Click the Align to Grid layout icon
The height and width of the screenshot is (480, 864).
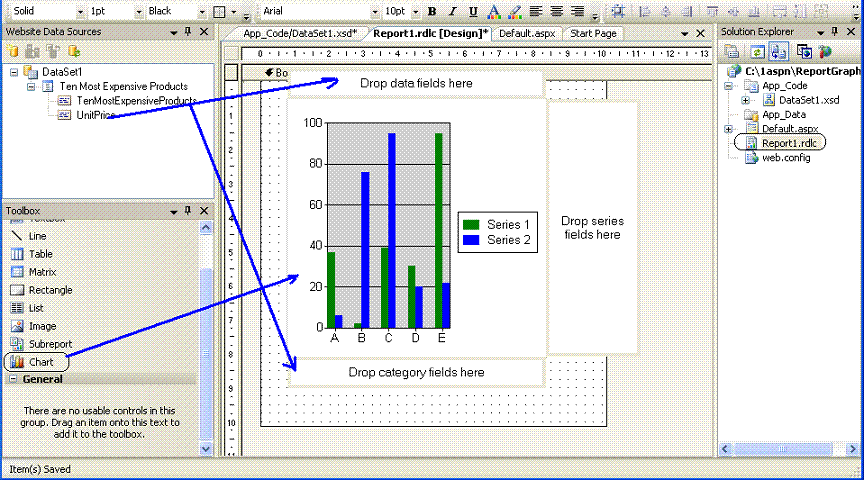click(618, 11)
